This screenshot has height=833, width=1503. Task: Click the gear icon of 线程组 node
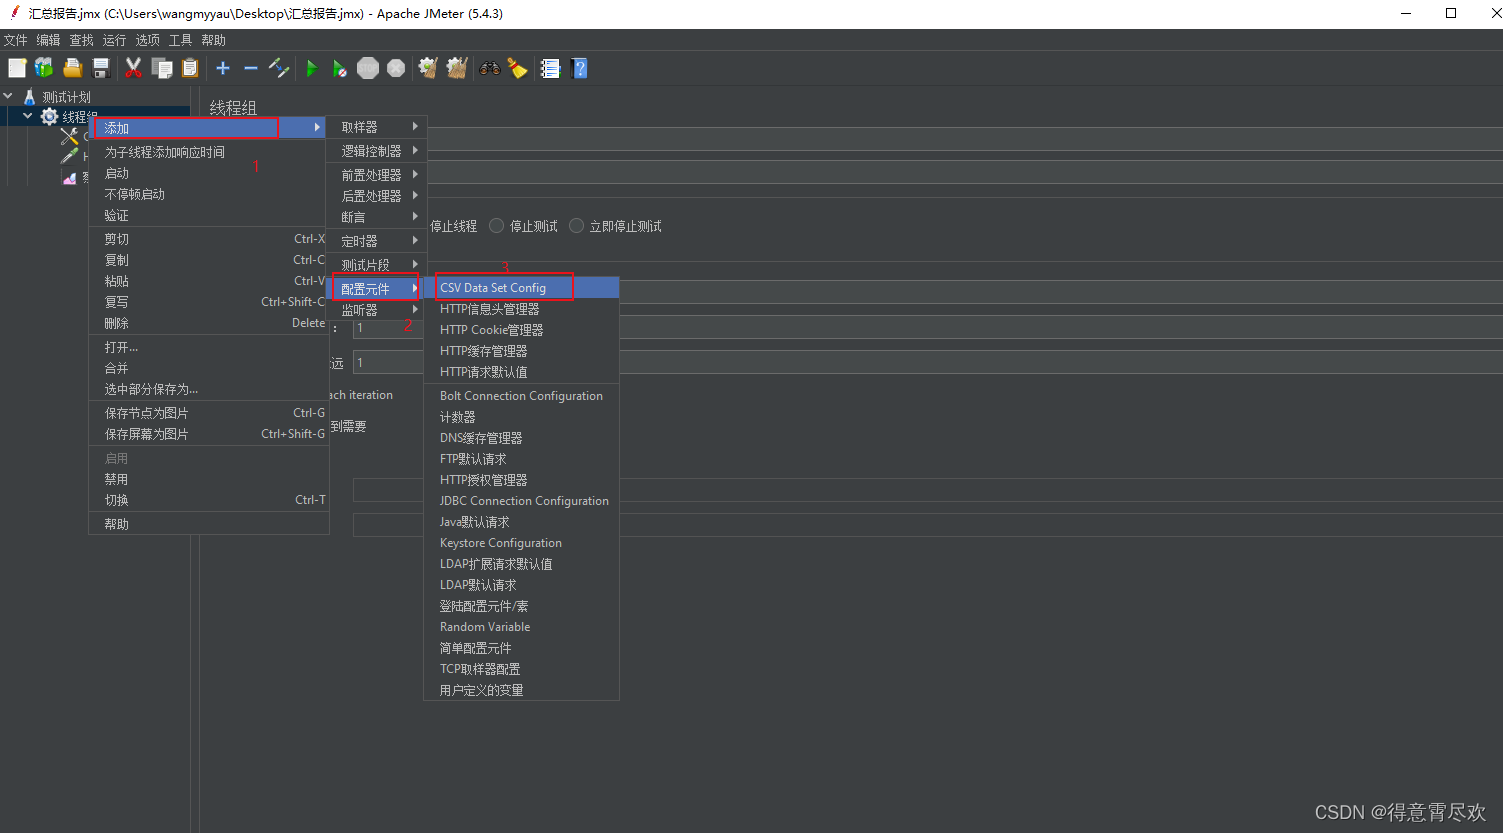49,117
